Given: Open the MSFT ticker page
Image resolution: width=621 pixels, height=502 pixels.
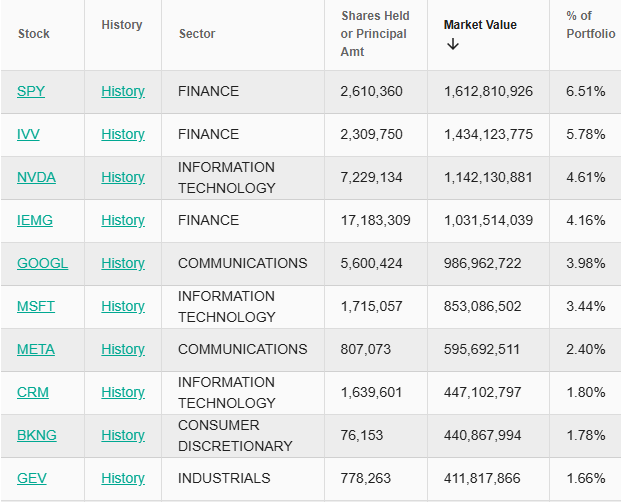Looking at the screenshot, I should click(x=36, y=306).
